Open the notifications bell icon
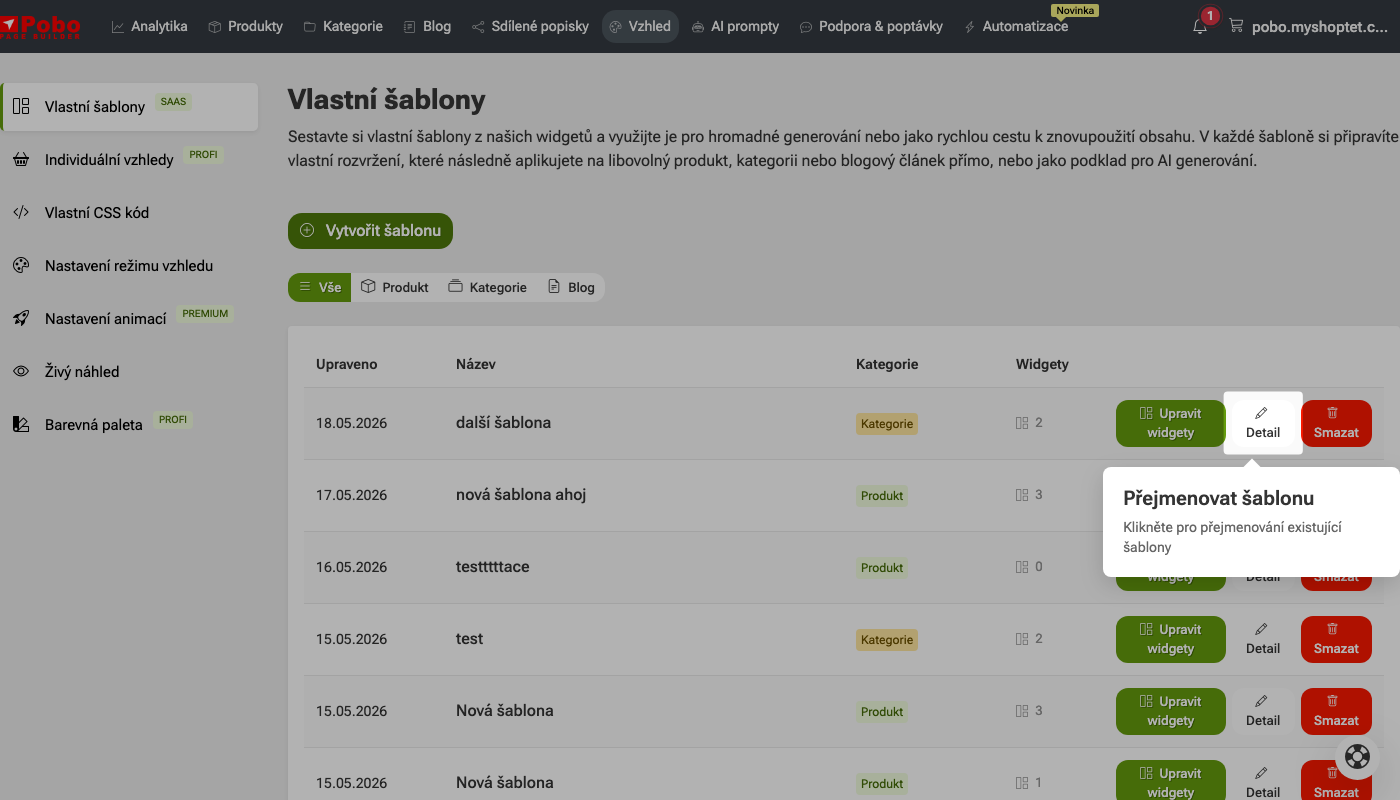This screenshot has height=800, width=1400. coord(1200,27)
